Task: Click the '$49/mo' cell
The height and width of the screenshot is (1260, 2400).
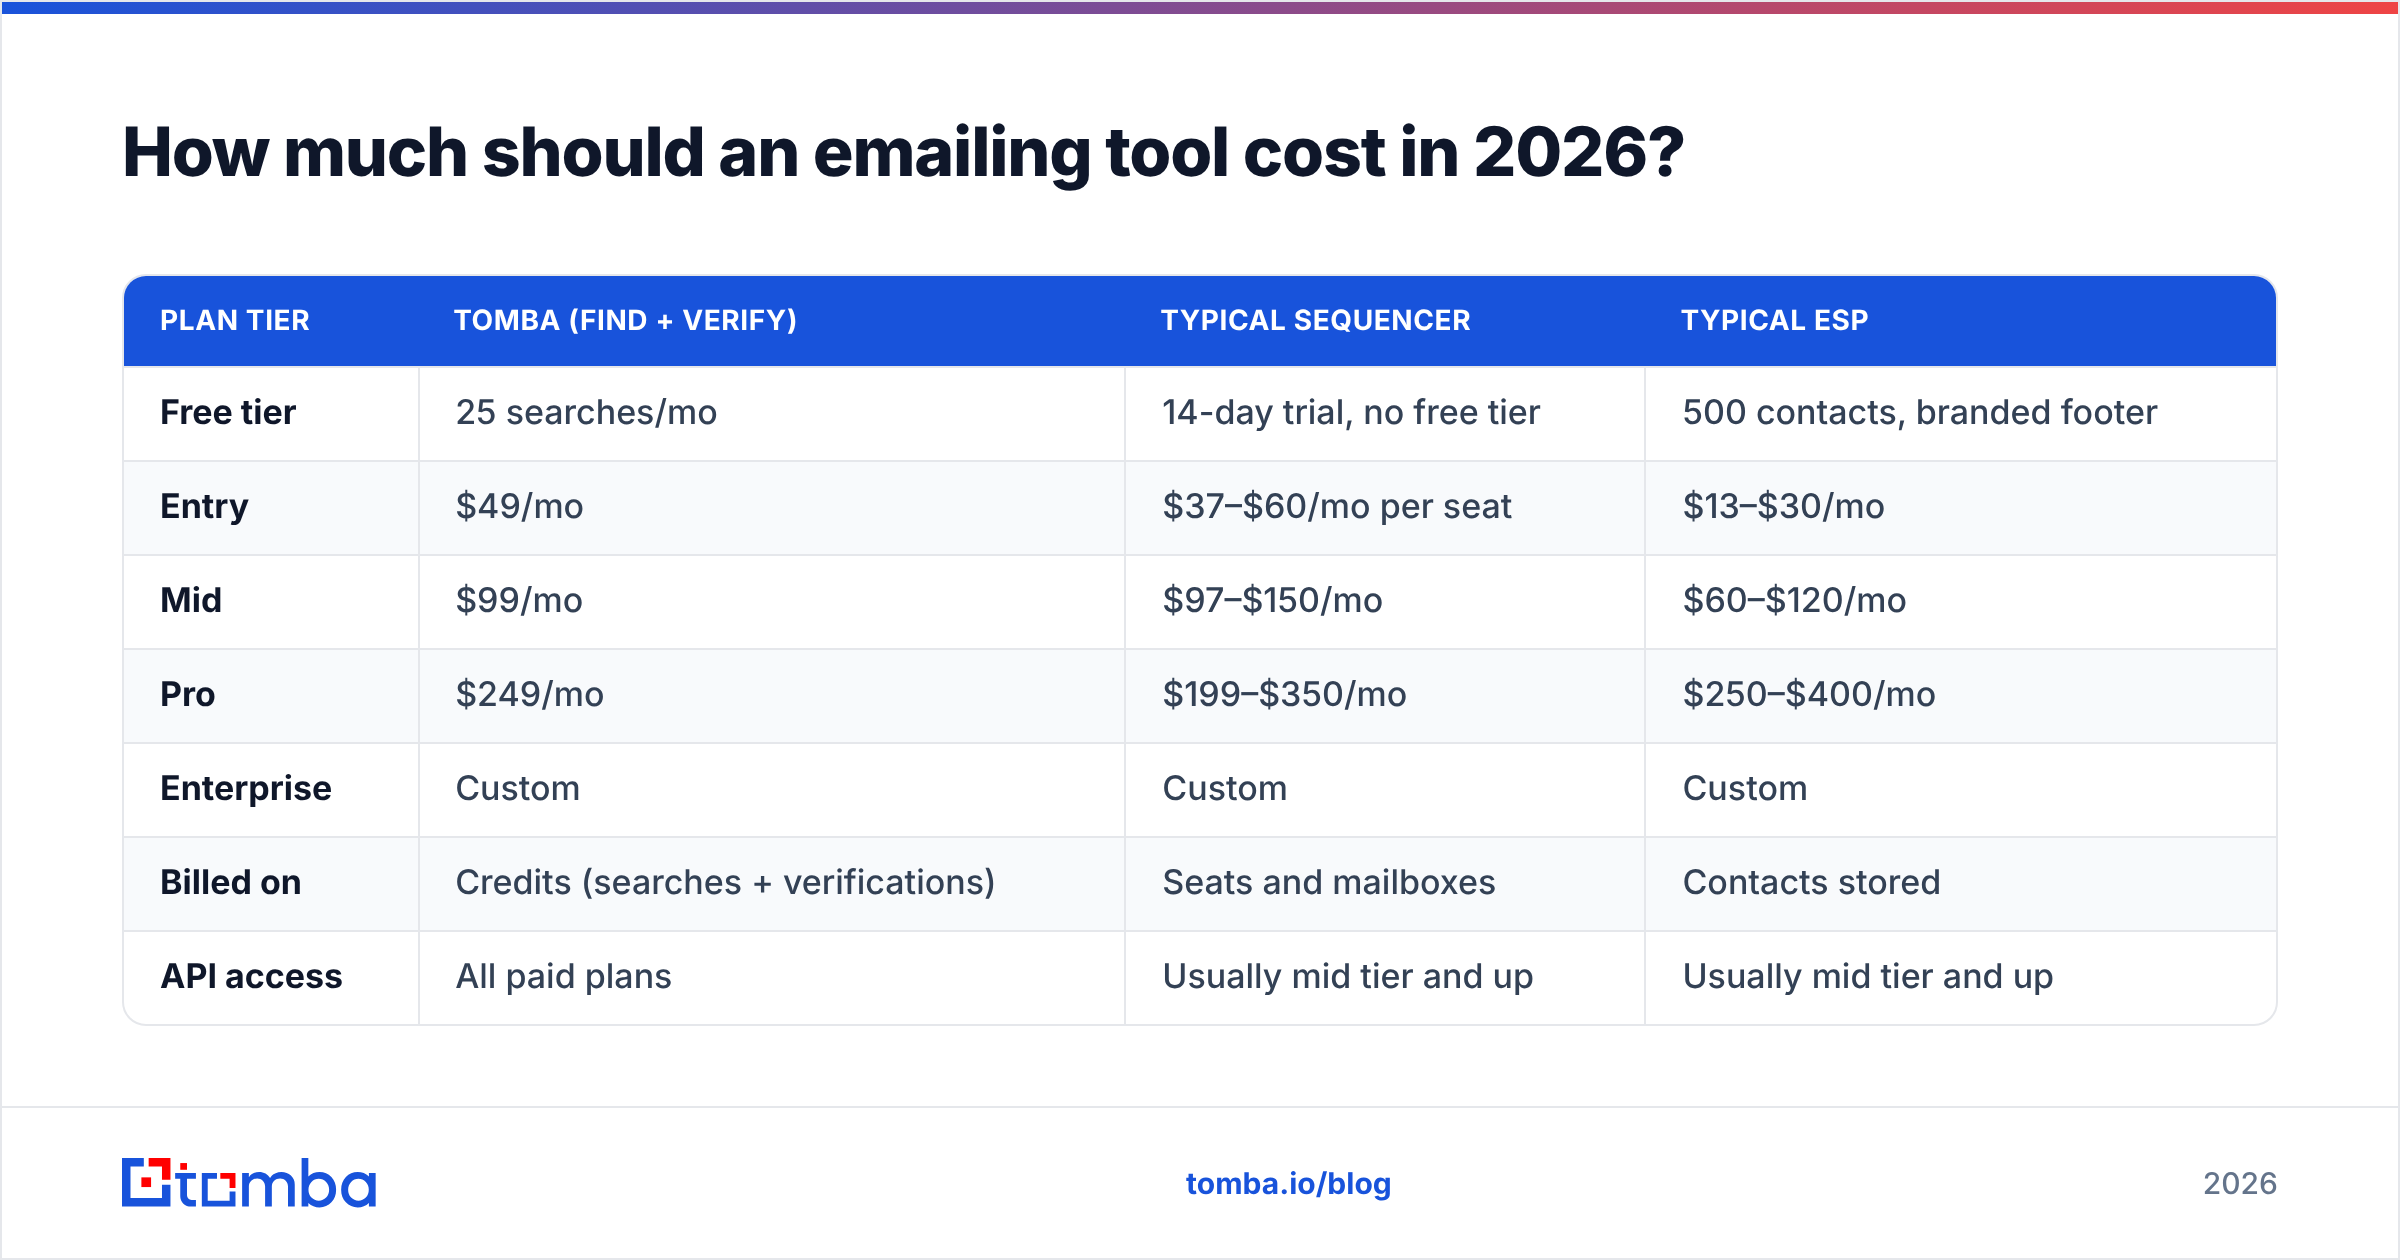Action: 519,506
